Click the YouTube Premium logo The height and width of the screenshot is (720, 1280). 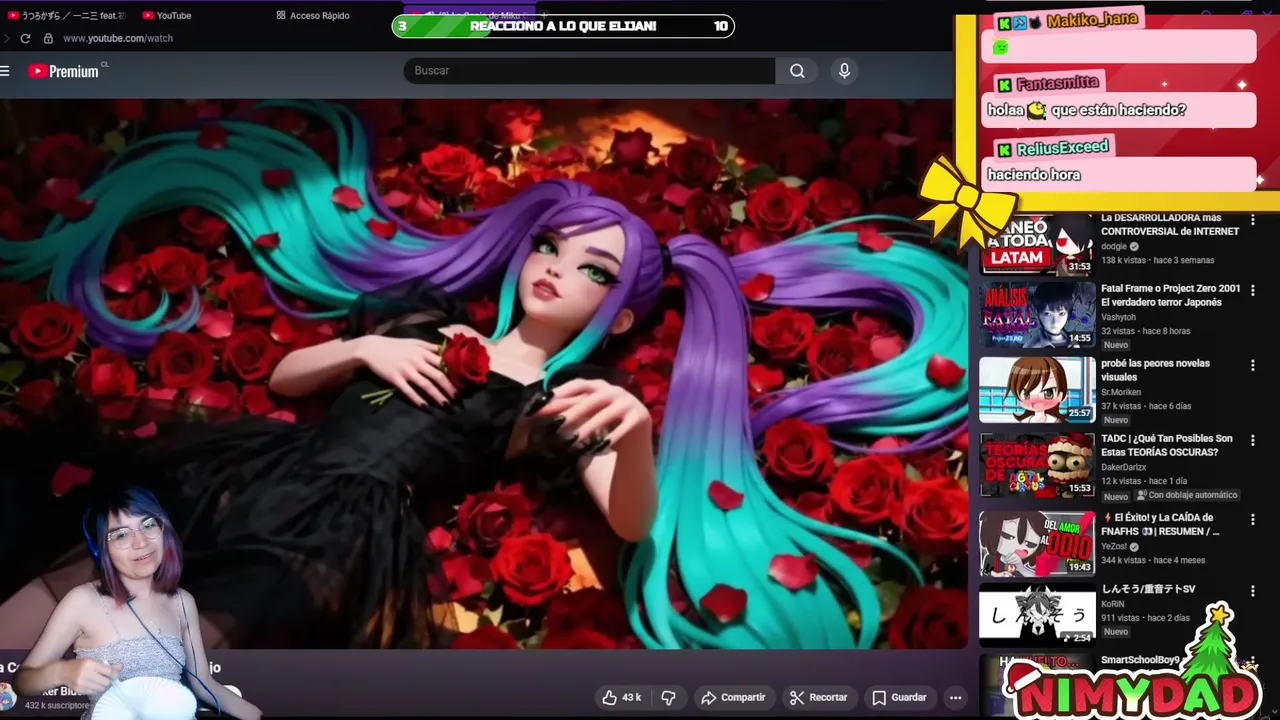[63, 71]
